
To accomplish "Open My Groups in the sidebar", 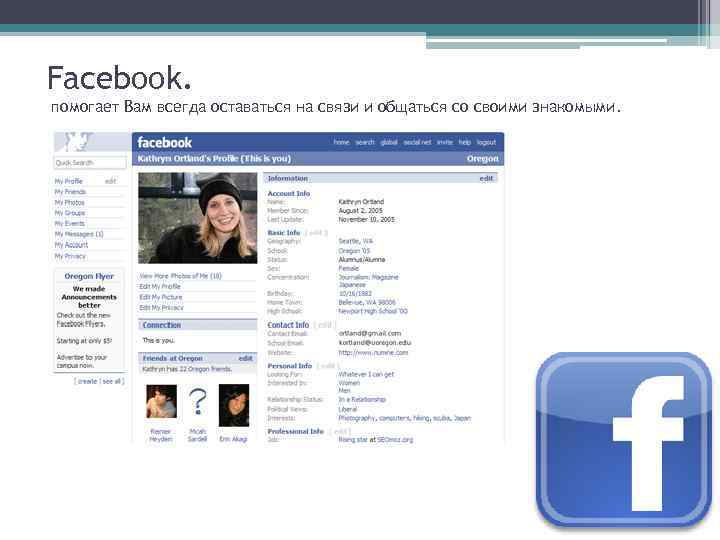I will [x=70, y=213].
